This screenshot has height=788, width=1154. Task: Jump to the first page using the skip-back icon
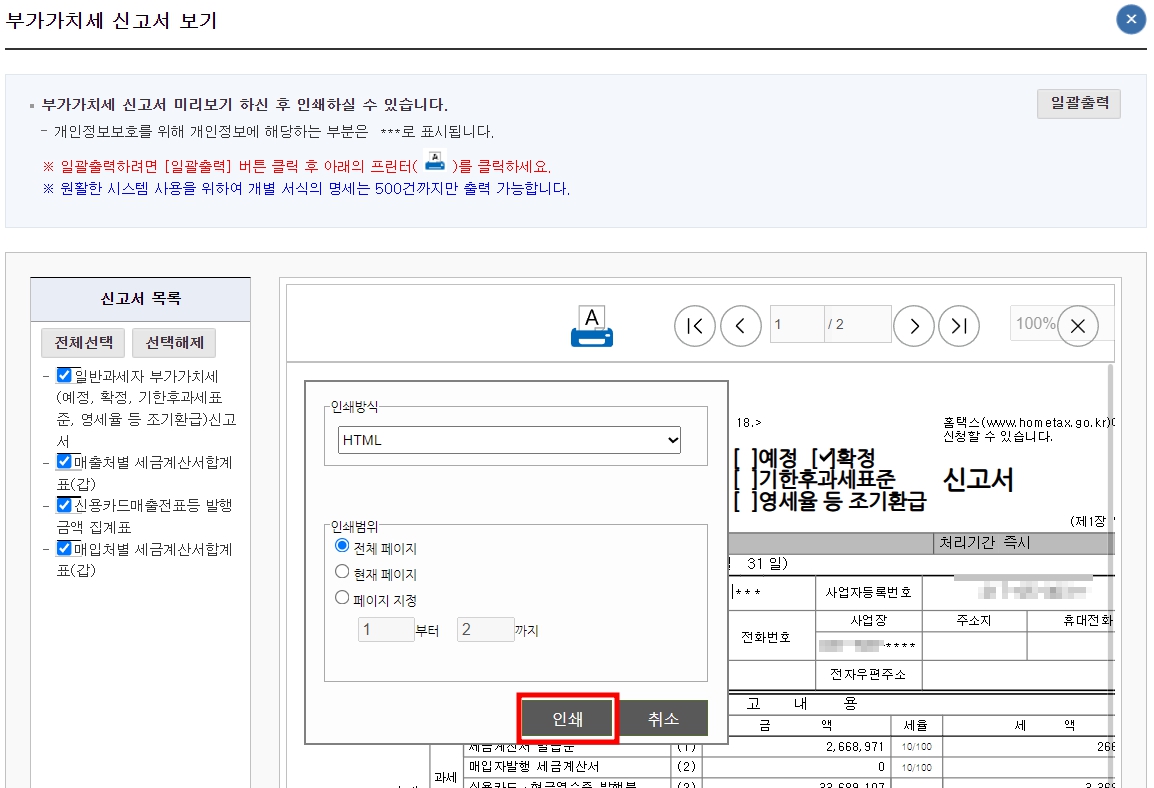click(695, 326)
